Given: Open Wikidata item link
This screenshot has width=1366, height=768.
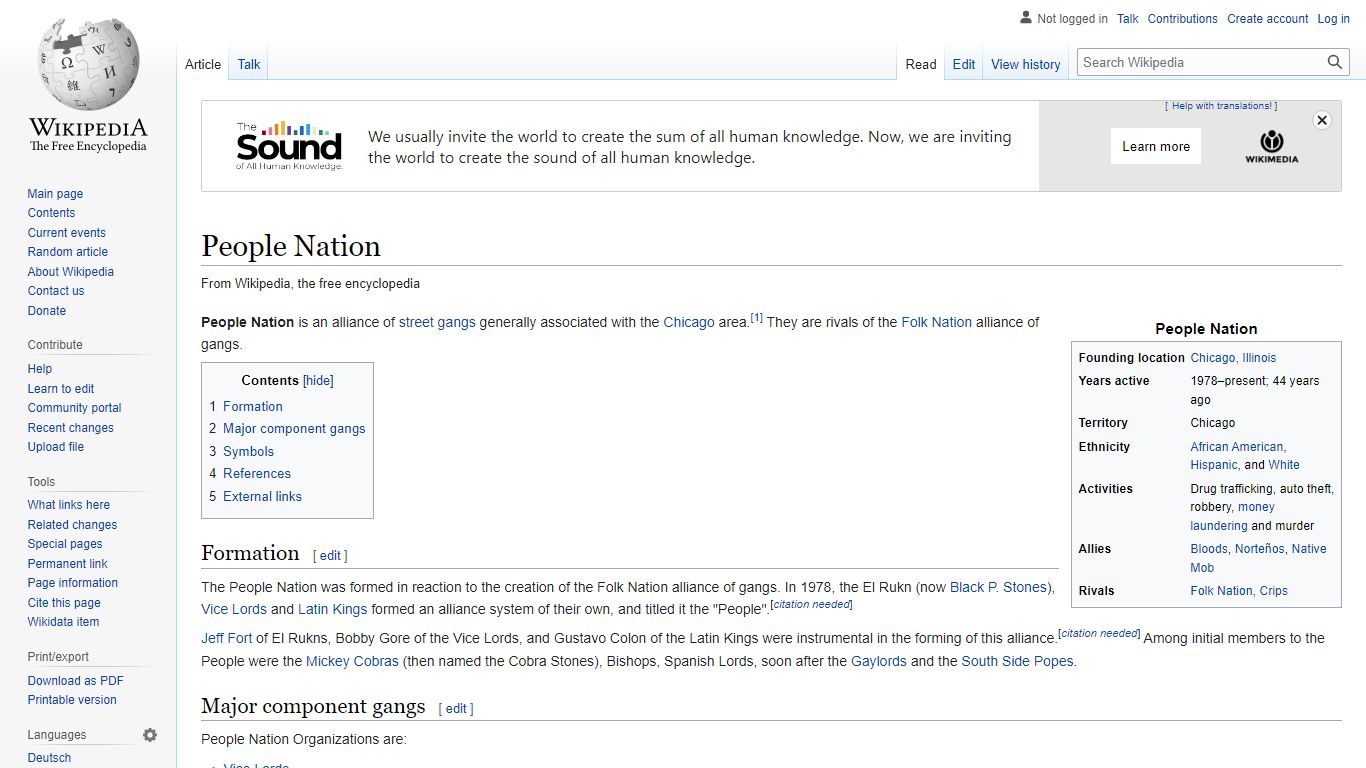Looking at the screenshot, I should pos(63,622).
